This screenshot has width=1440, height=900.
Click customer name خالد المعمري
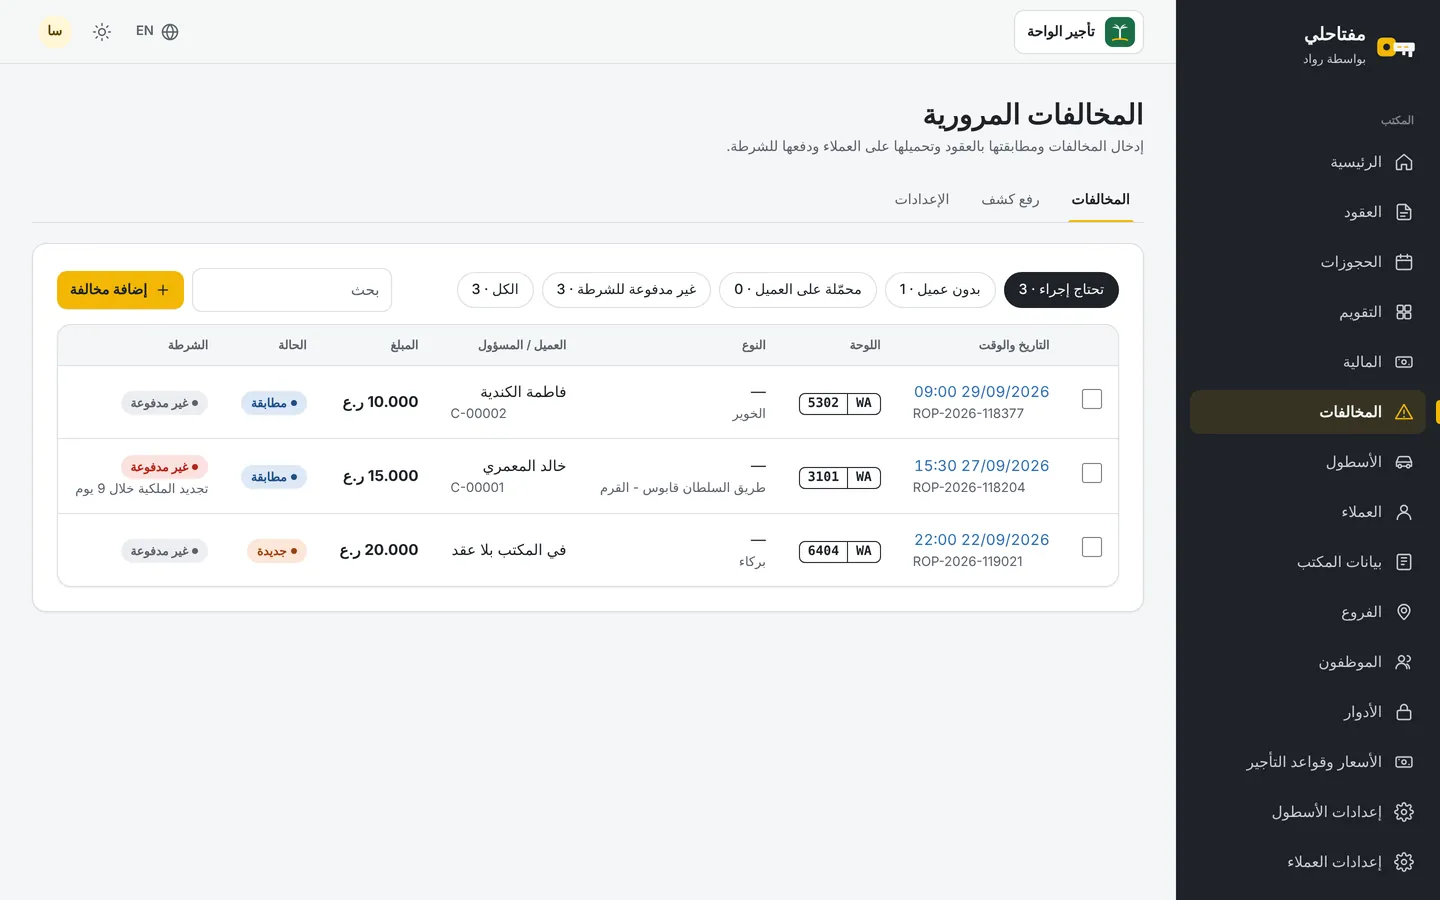click(x=524, y=466)
